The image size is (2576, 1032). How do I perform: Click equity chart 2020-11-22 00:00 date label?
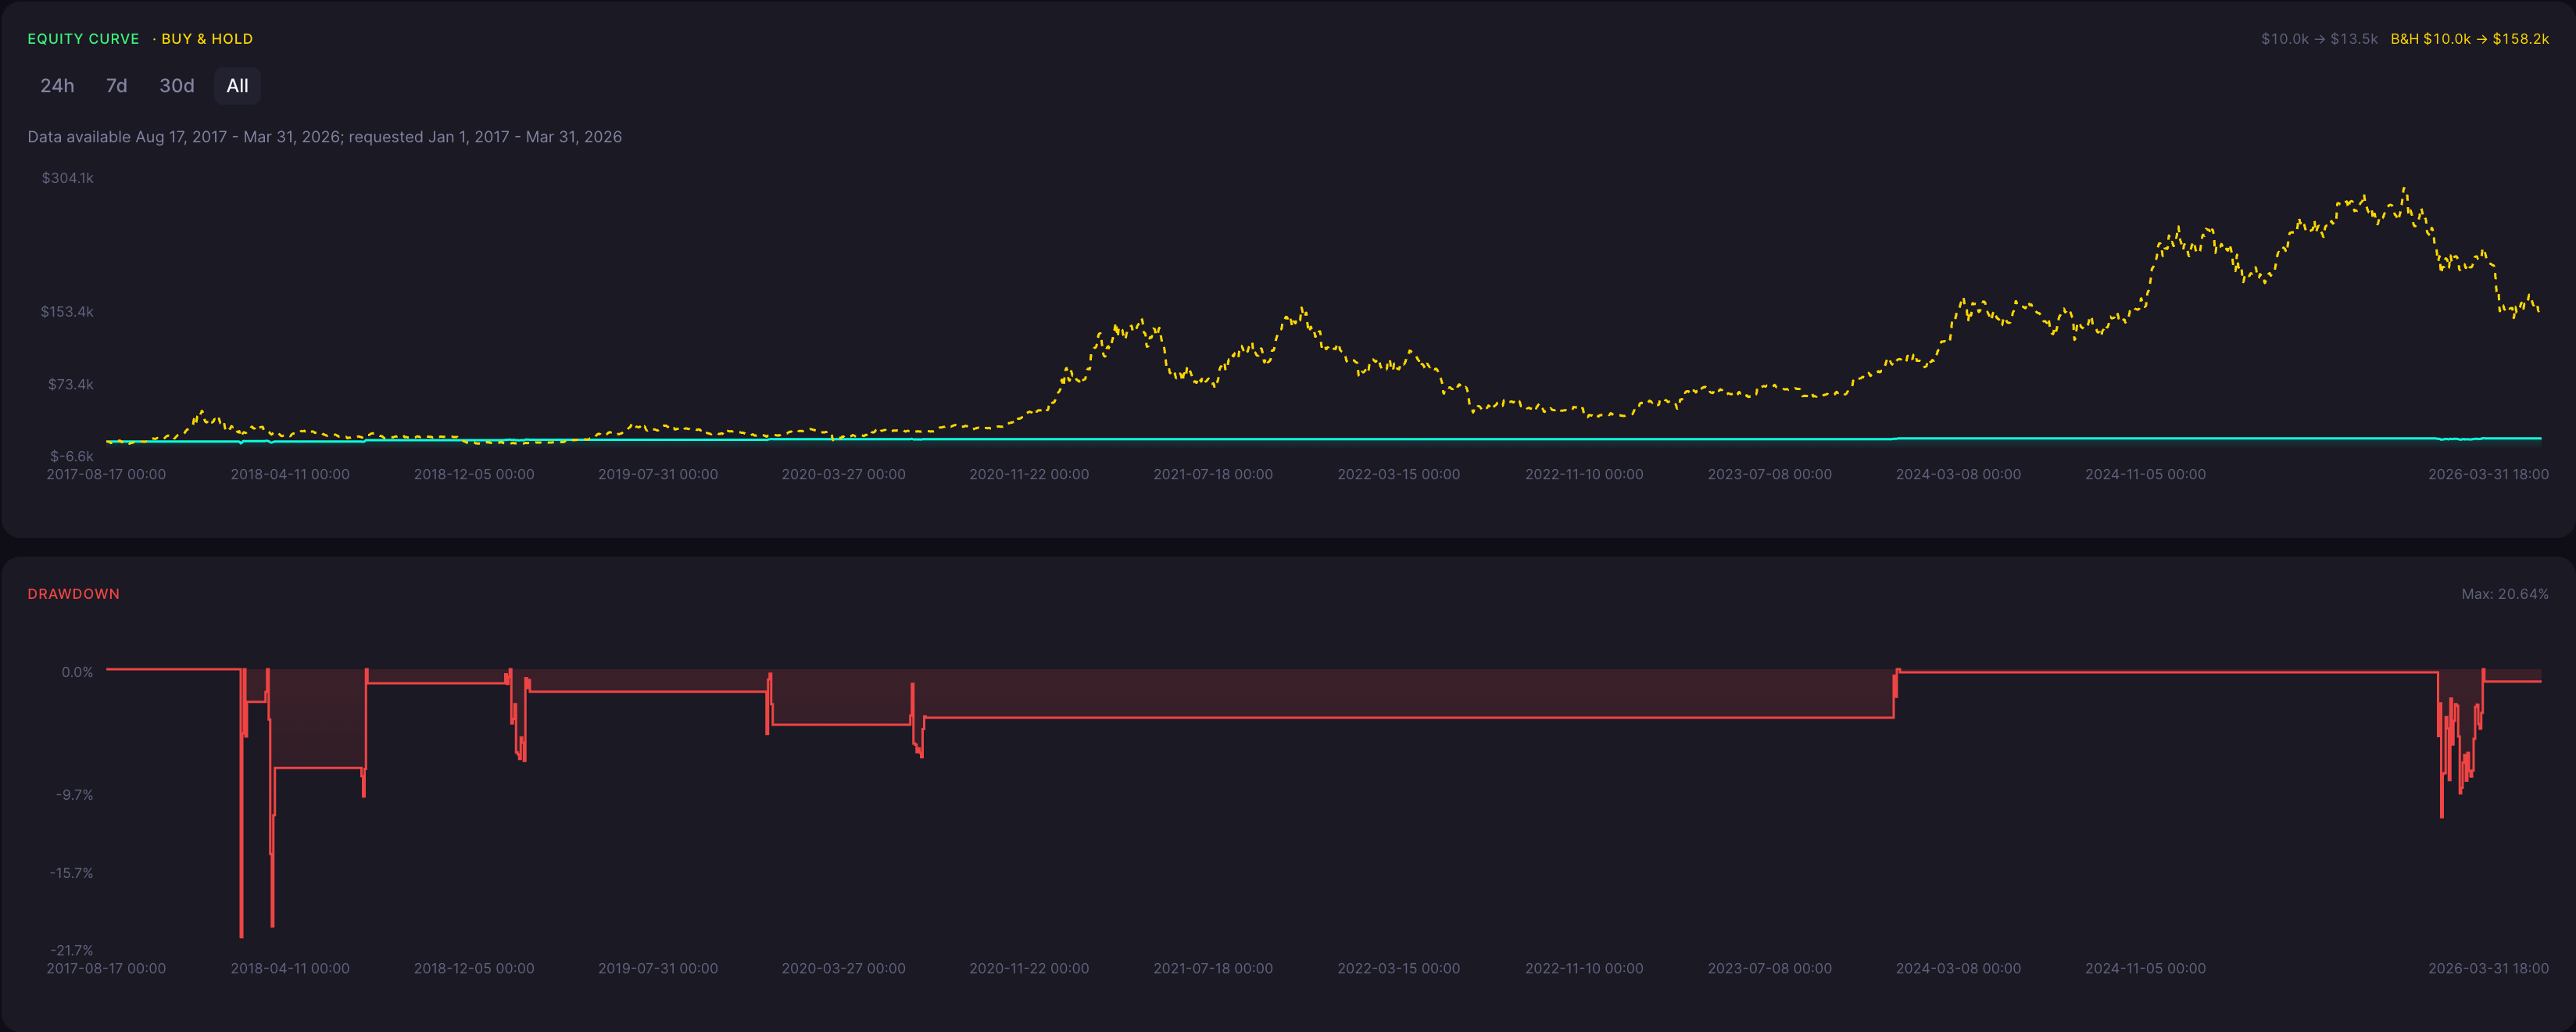(x=1028, y=474)
